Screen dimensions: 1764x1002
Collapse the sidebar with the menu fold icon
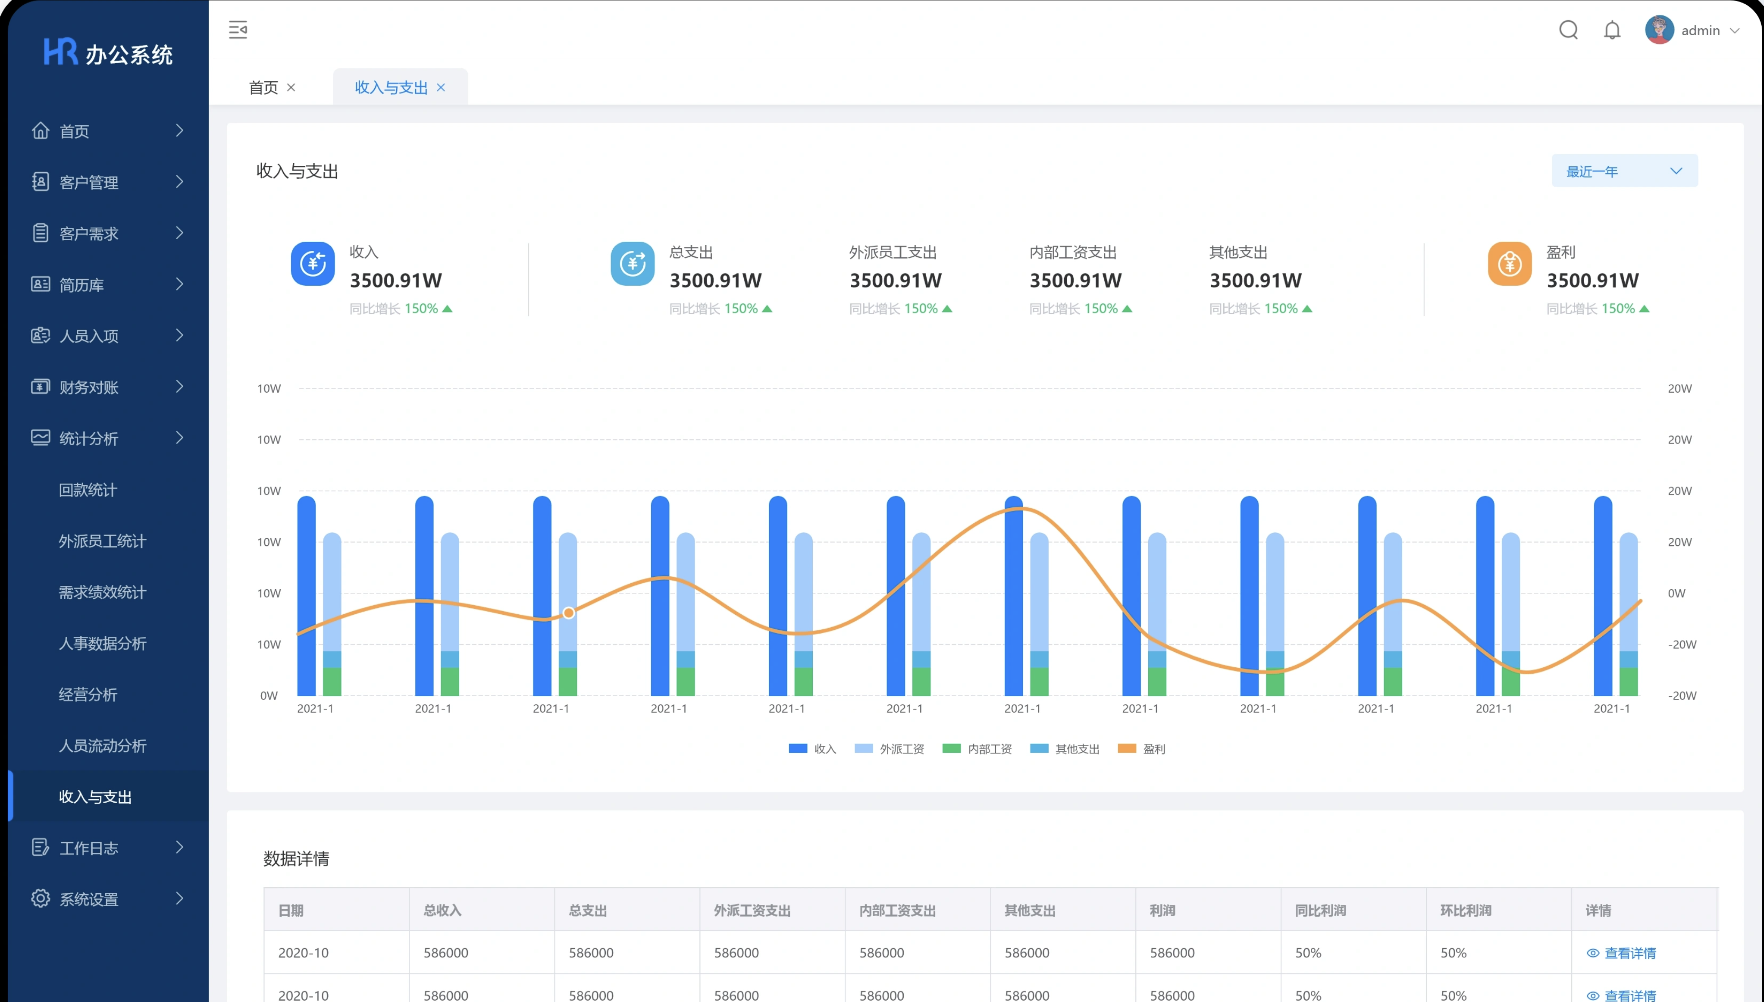click(x=238, y=30)
